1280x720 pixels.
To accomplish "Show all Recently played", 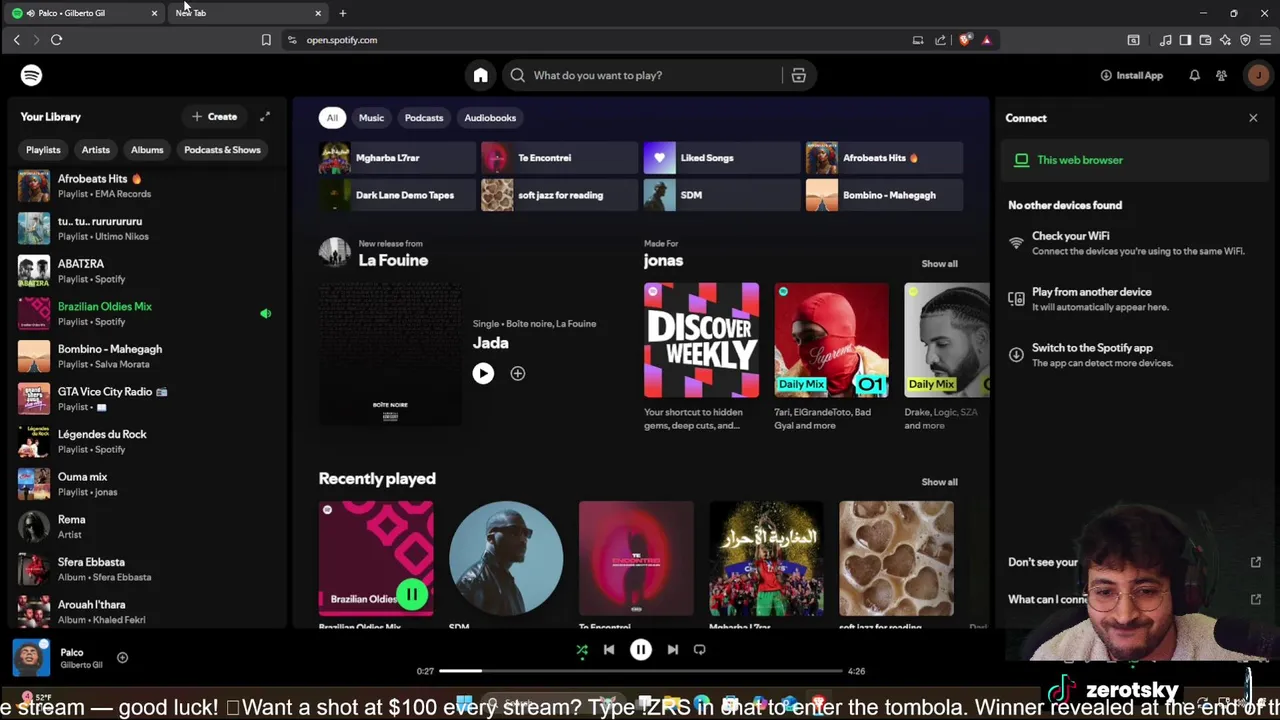I will coord(939,482).
